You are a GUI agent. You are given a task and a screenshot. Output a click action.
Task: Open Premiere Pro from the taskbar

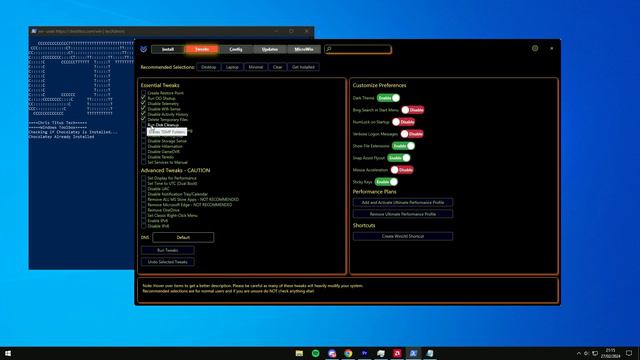(364, 353)
